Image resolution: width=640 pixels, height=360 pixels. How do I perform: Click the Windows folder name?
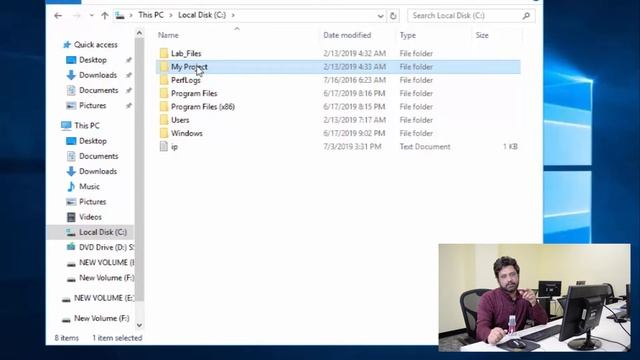[x=187, y=133]
